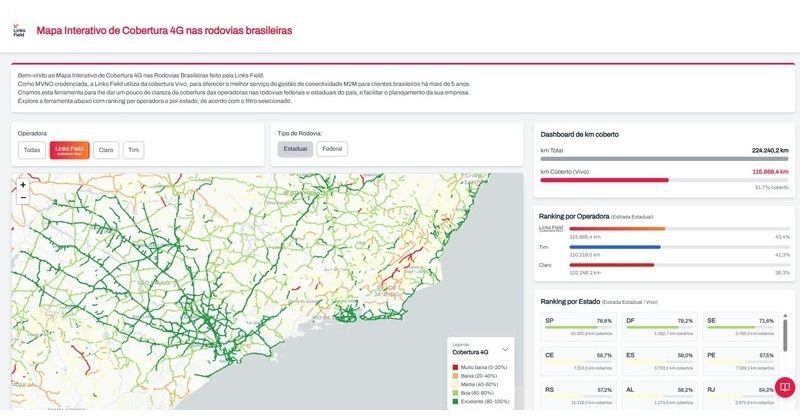Open the SP state ranking card
Image resolution: width=800 pixels, height=420 pixels.
click(x=579, y=327)
